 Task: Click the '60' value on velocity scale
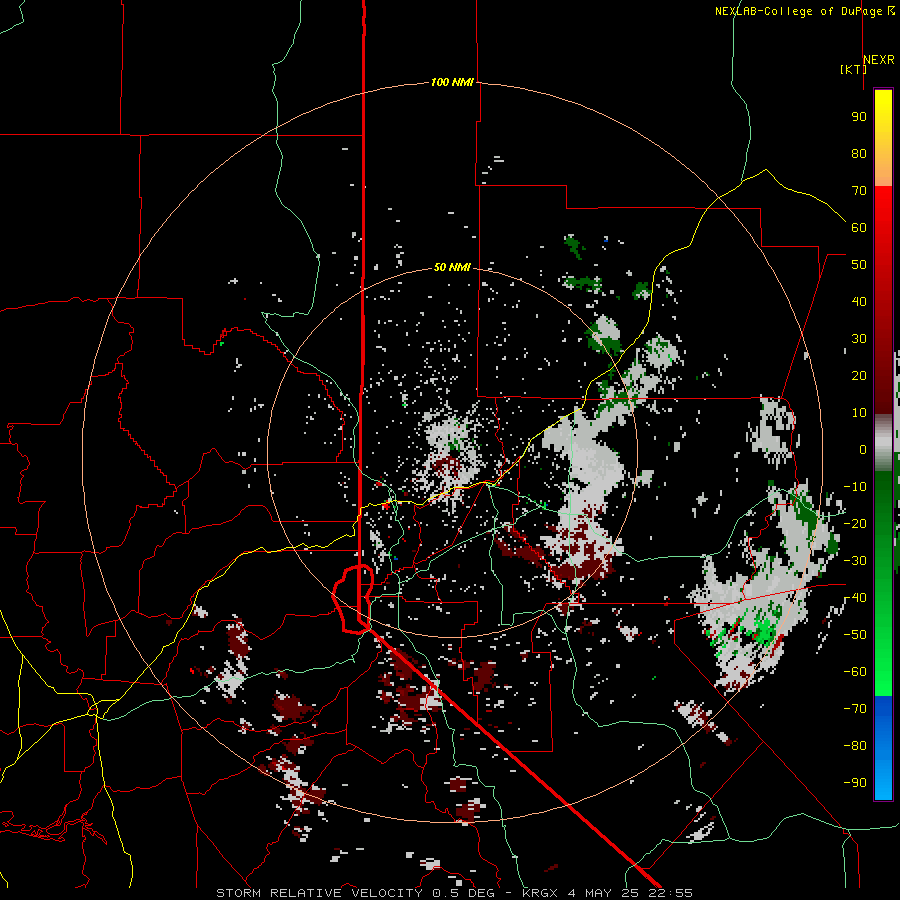click(x=859, y=228)
